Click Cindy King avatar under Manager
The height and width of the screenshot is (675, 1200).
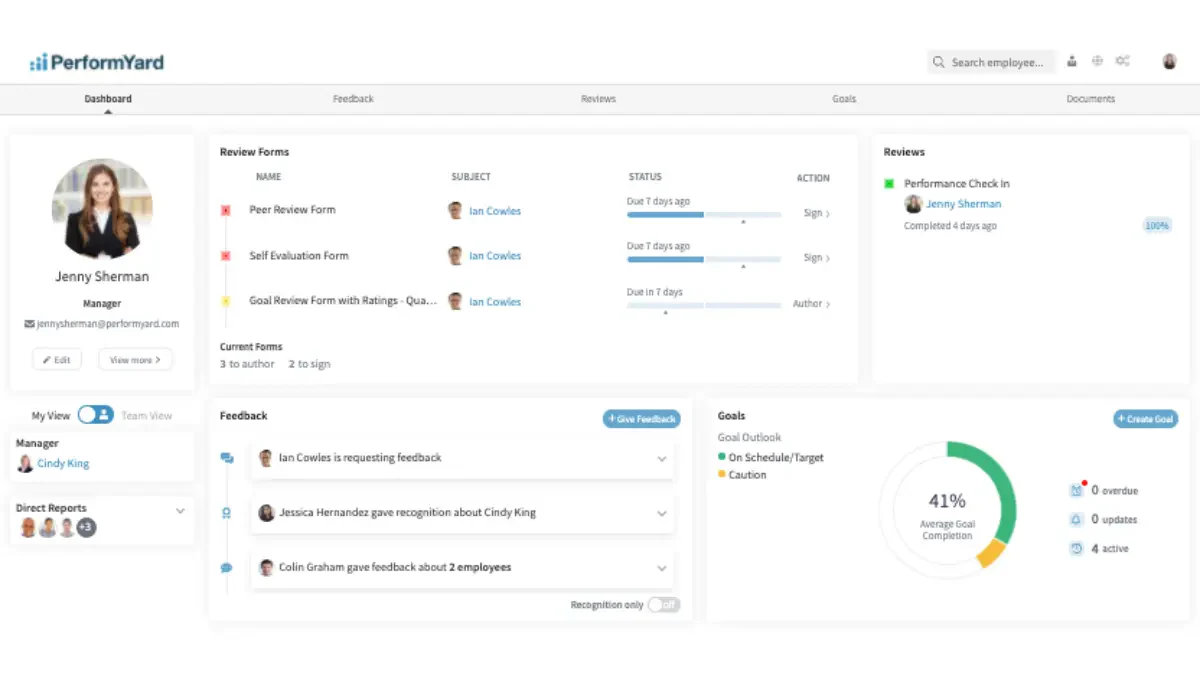click(25, 463)
